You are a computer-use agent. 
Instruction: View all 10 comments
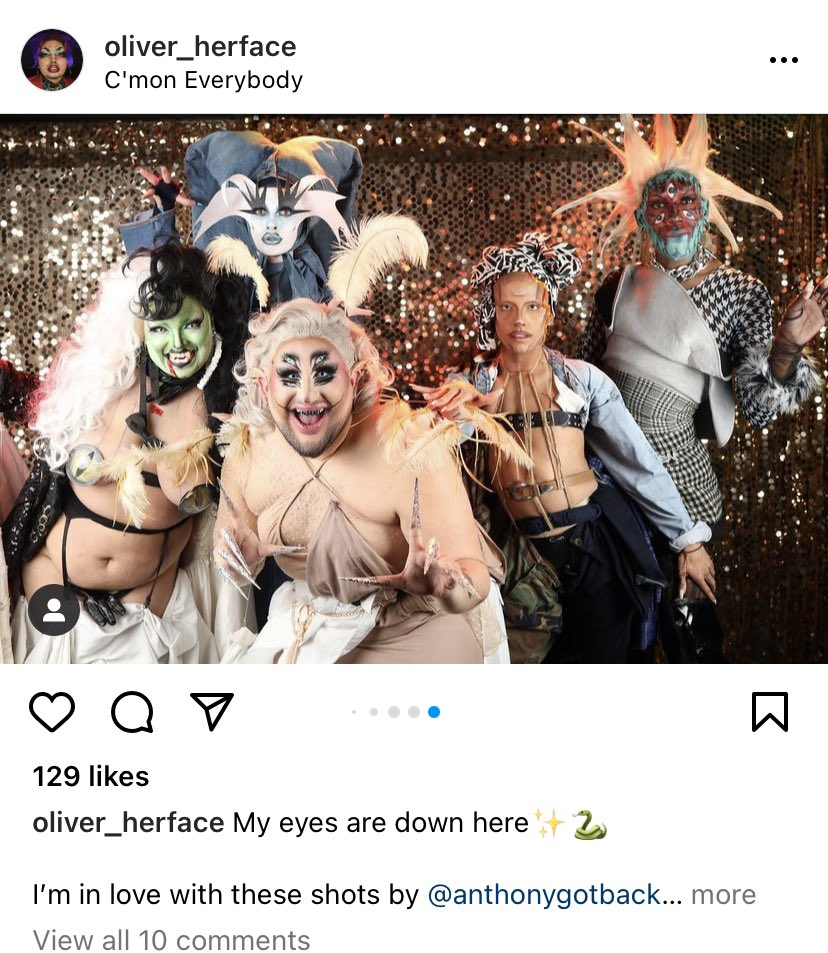coord(171,940)
